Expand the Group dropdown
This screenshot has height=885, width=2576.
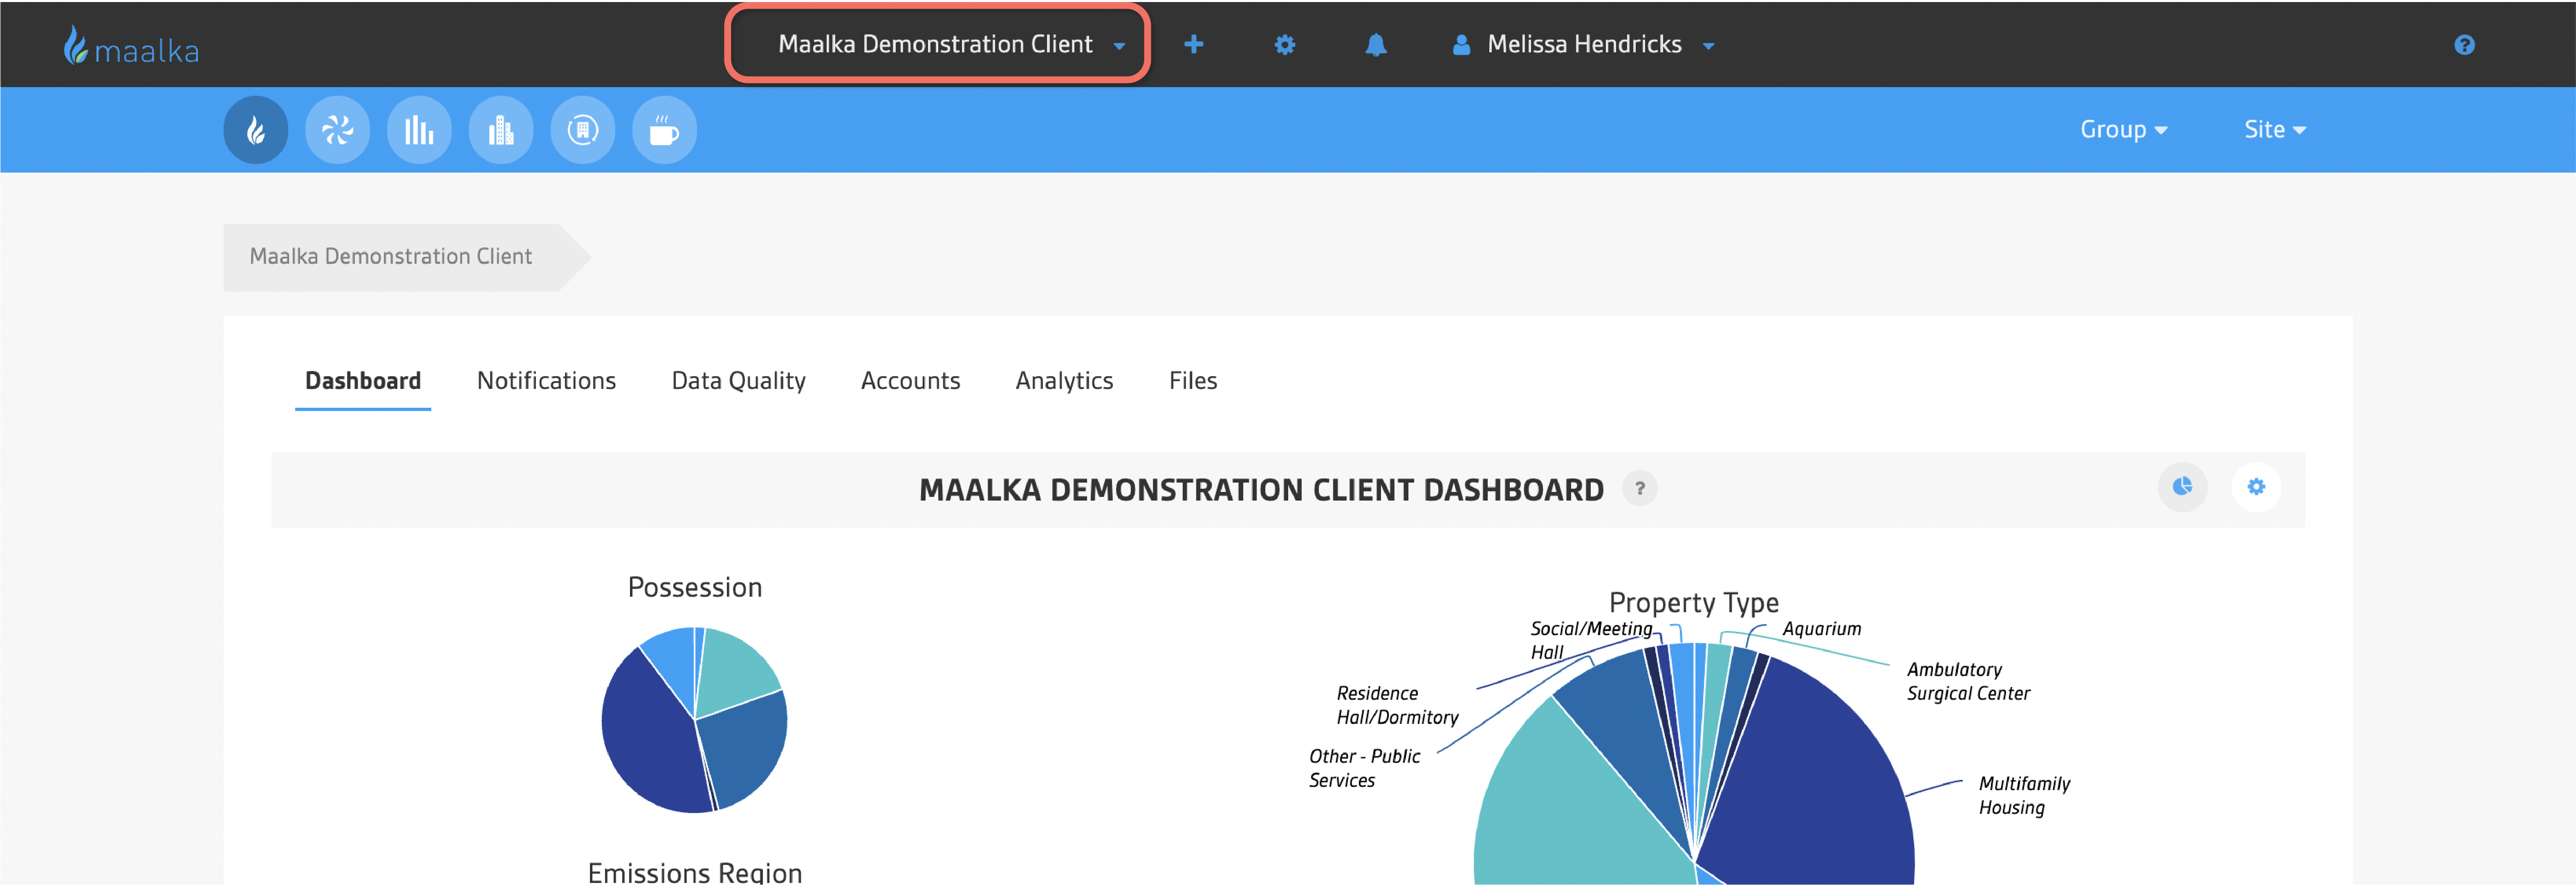[2124, 130]
